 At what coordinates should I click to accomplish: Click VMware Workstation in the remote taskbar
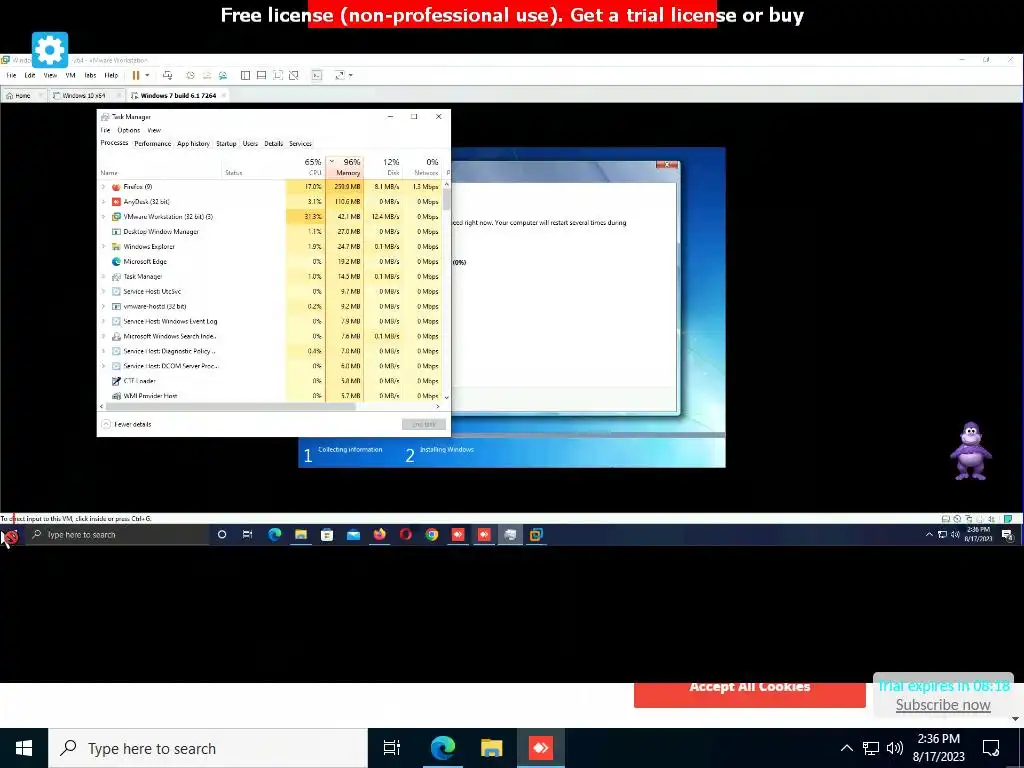536,535
